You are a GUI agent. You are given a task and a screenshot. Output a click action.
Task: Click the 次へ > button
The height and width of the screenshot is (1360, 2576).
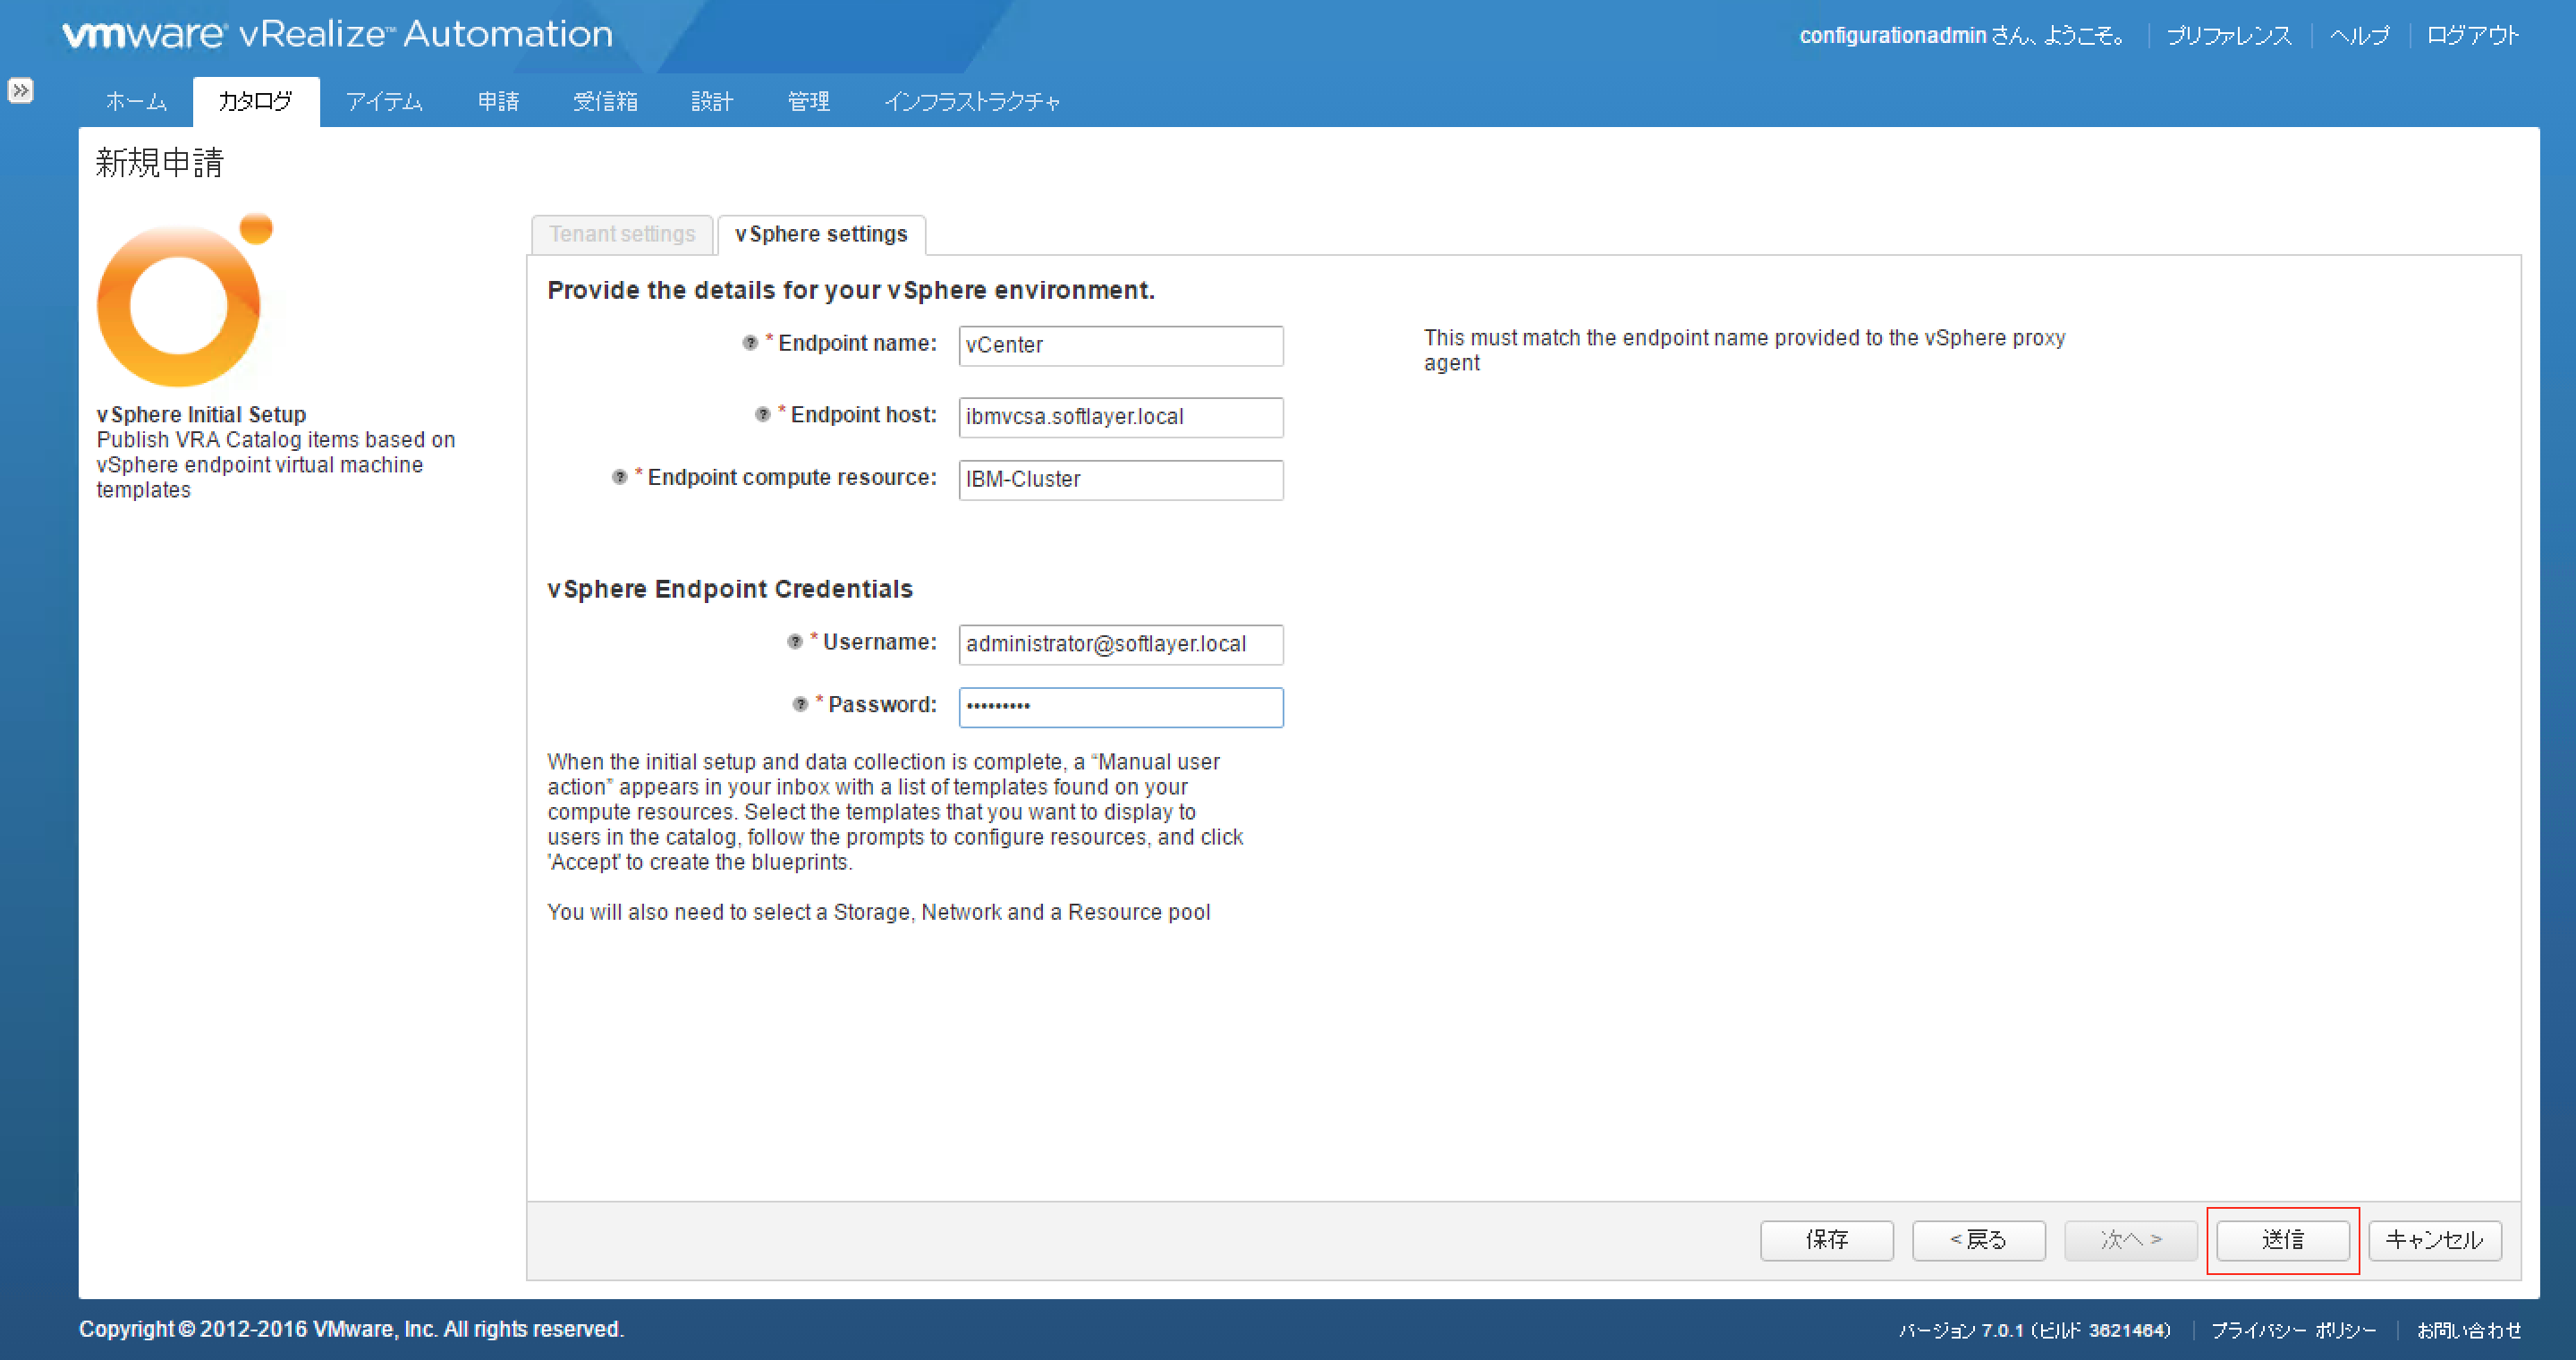[2131, 1240]
